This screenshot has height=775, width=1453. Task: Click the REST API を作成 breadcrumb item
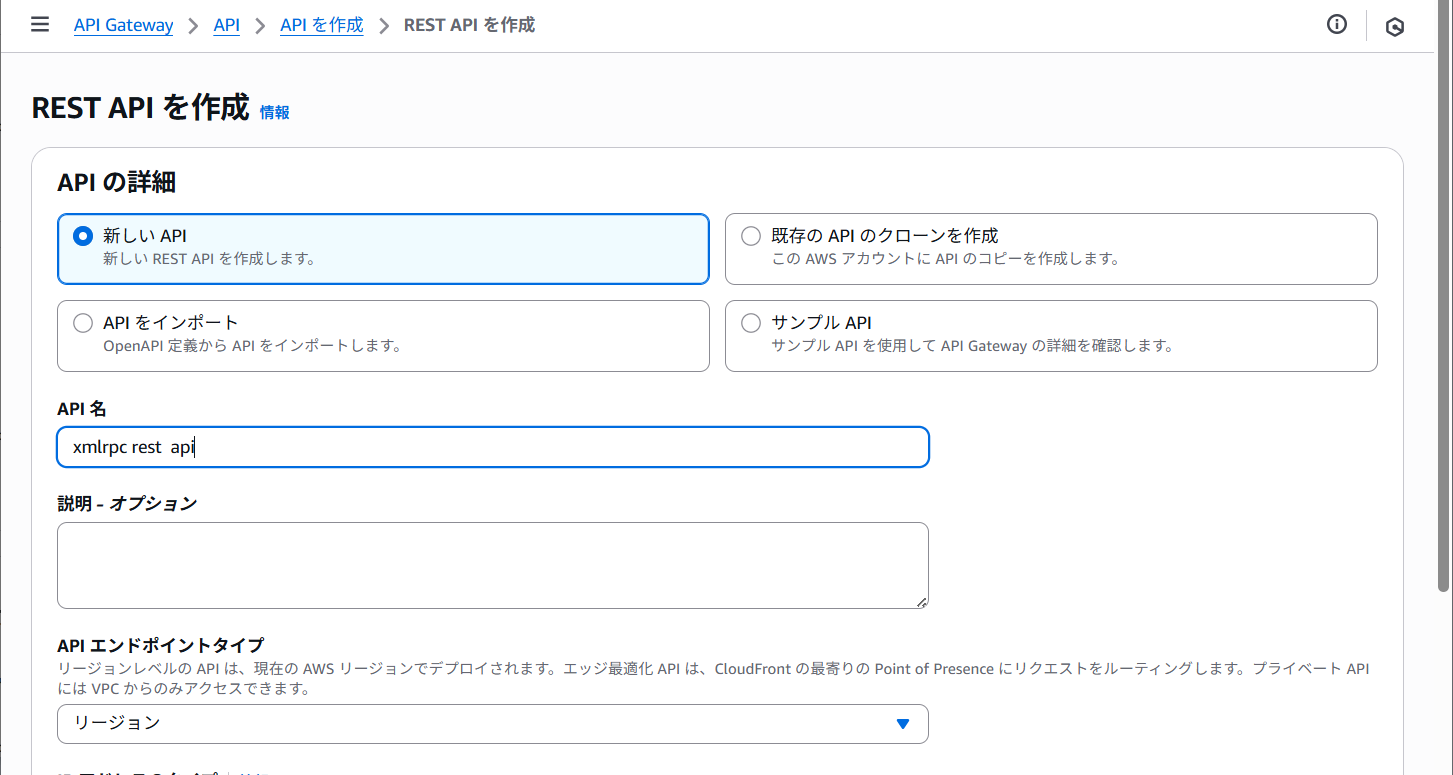469,25
